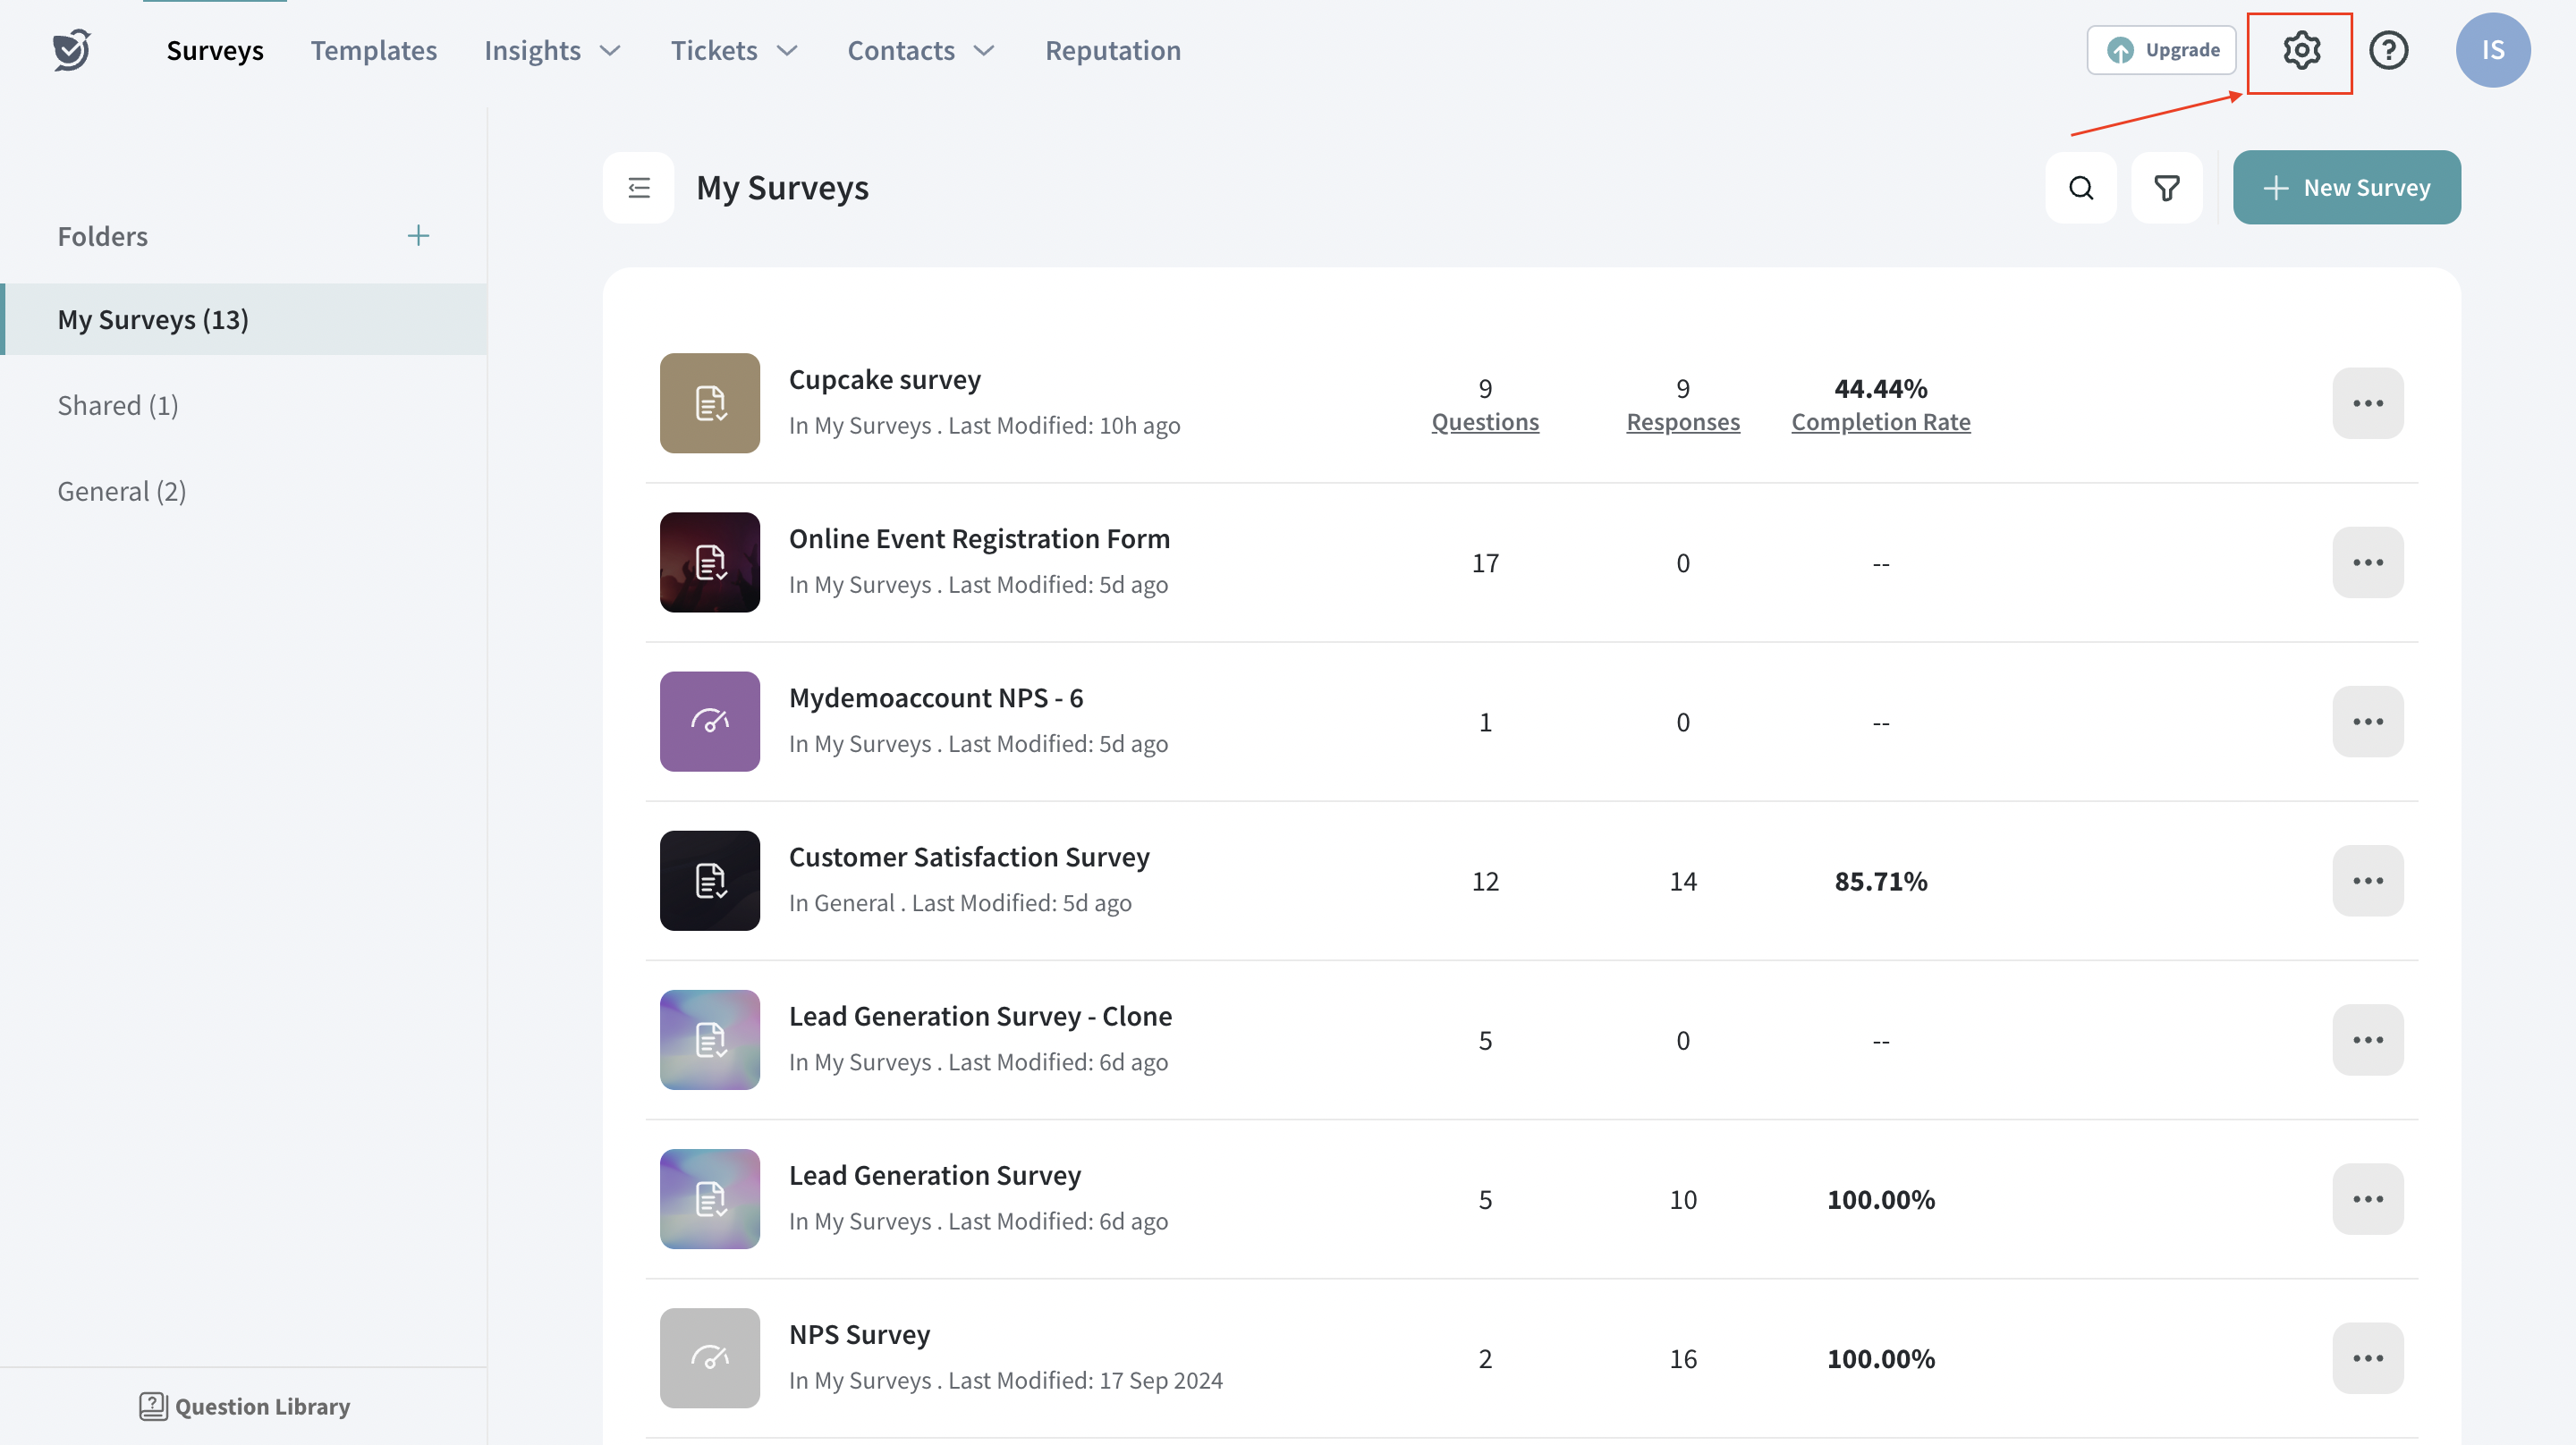Open the Reputation tab

1112,50
